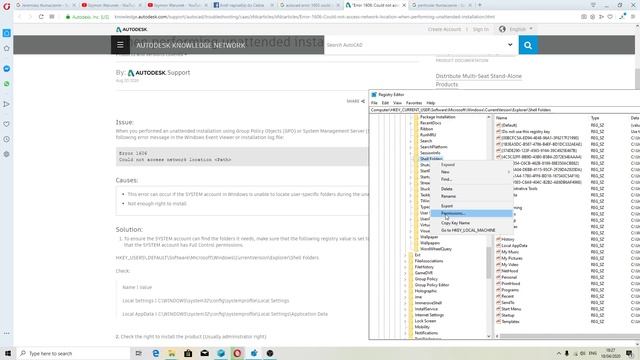Open File Explorer from the taskbar
This screenshot has height=360, width=640.
[x=172, y=353]
